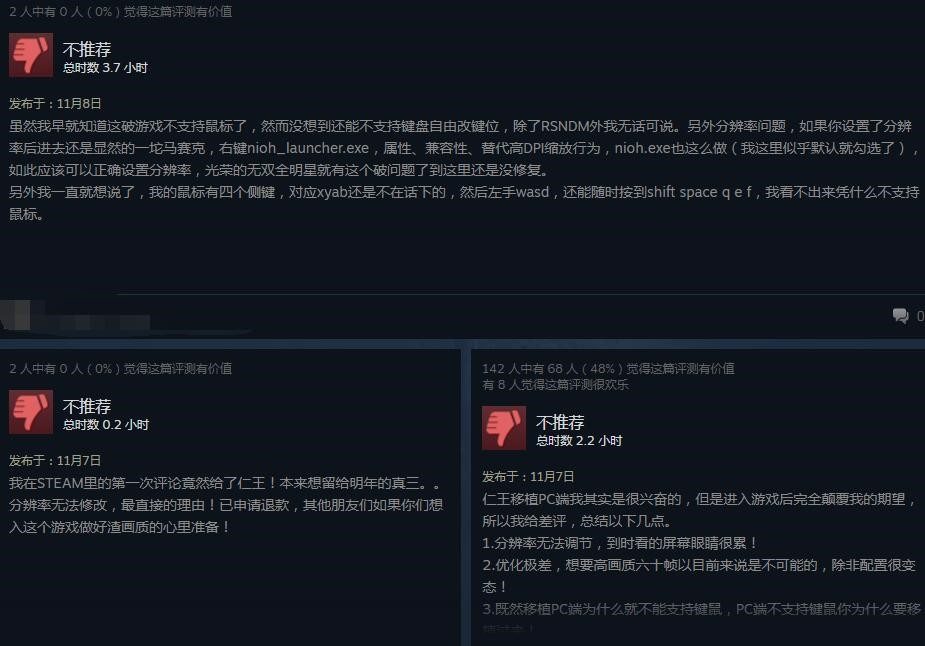
Task: Click line starting 如此应该可以正确设置分辨率
Action: (x=278, y=170)
